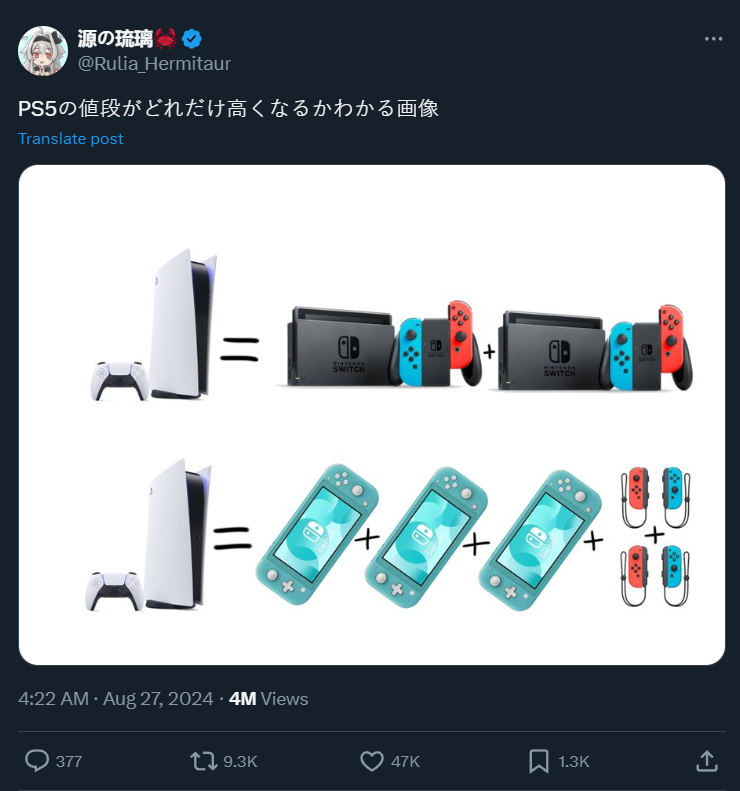Click the 4:22 AM Aug 27, 2024 timestamp

pos(116,699)
